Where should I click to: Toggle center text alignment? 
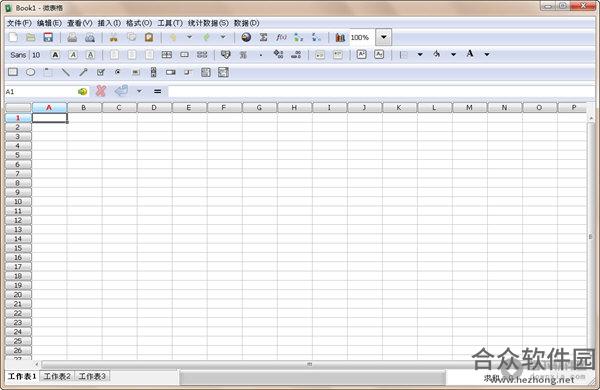pos(132,55)
